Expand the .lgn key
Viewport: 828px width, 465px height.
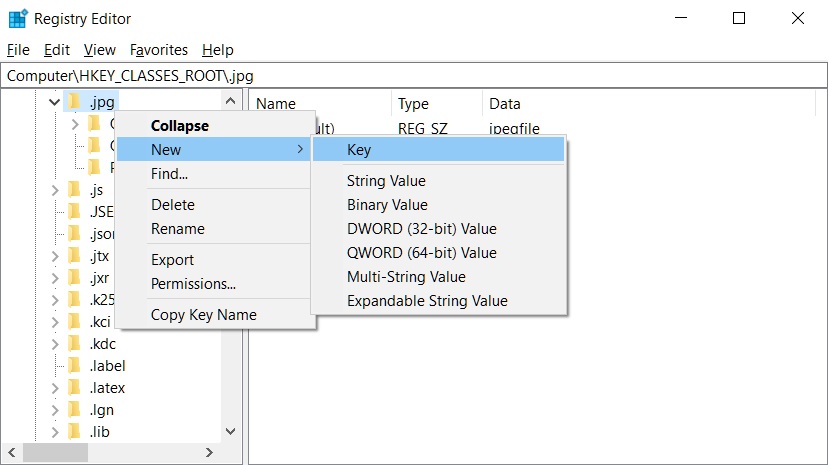click(55, 410)
